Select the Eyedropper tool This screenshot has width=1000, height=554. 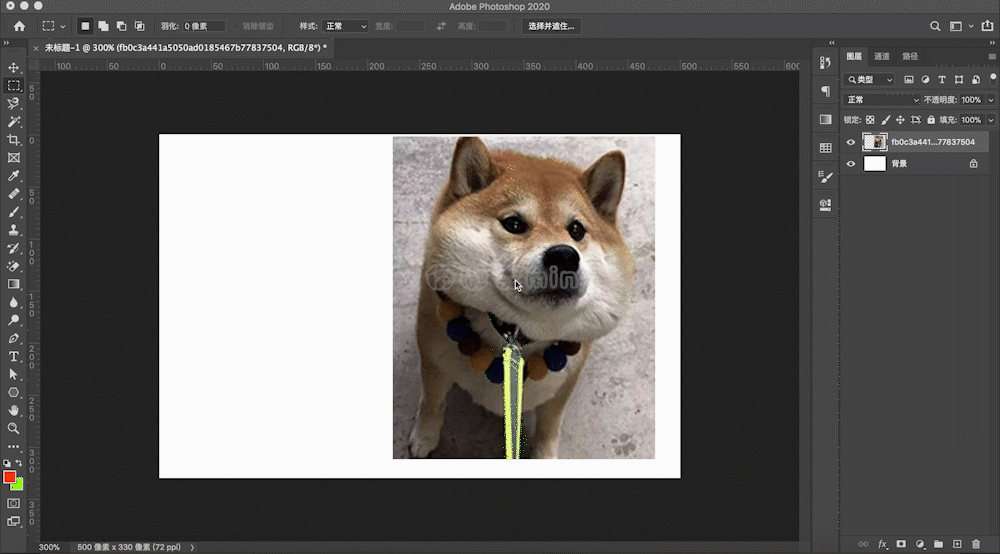tap(13, 176)
